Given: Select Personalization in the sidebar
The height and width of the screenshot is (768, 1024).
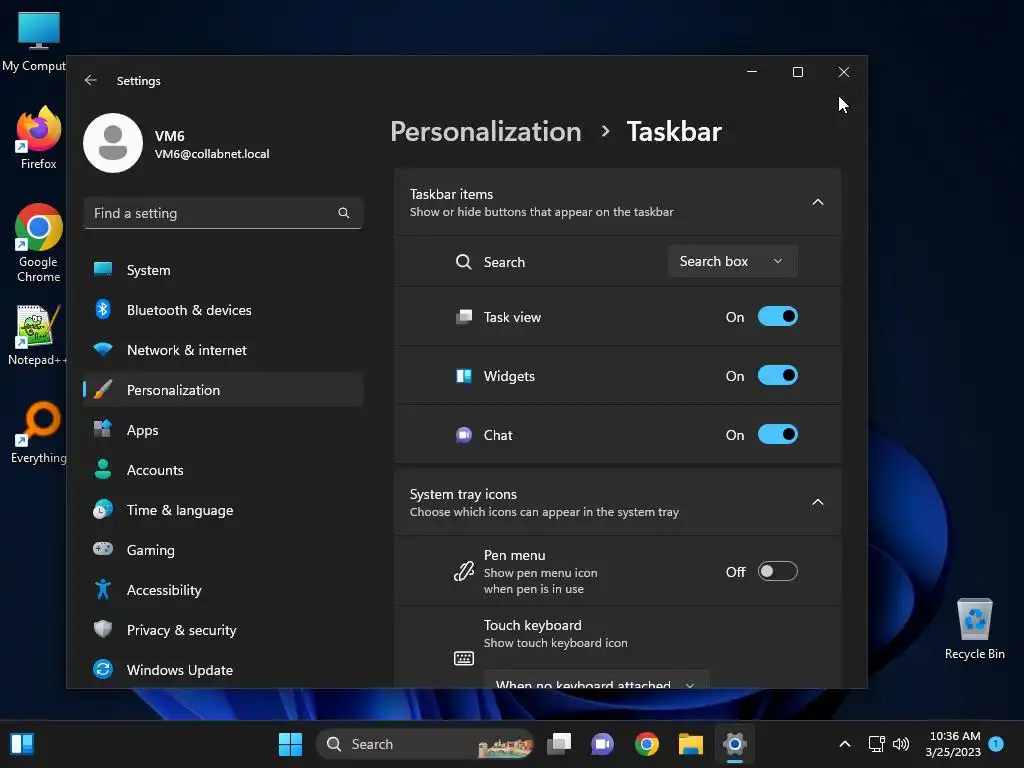Looking at the screenshot, I should (x=223, y=390).
